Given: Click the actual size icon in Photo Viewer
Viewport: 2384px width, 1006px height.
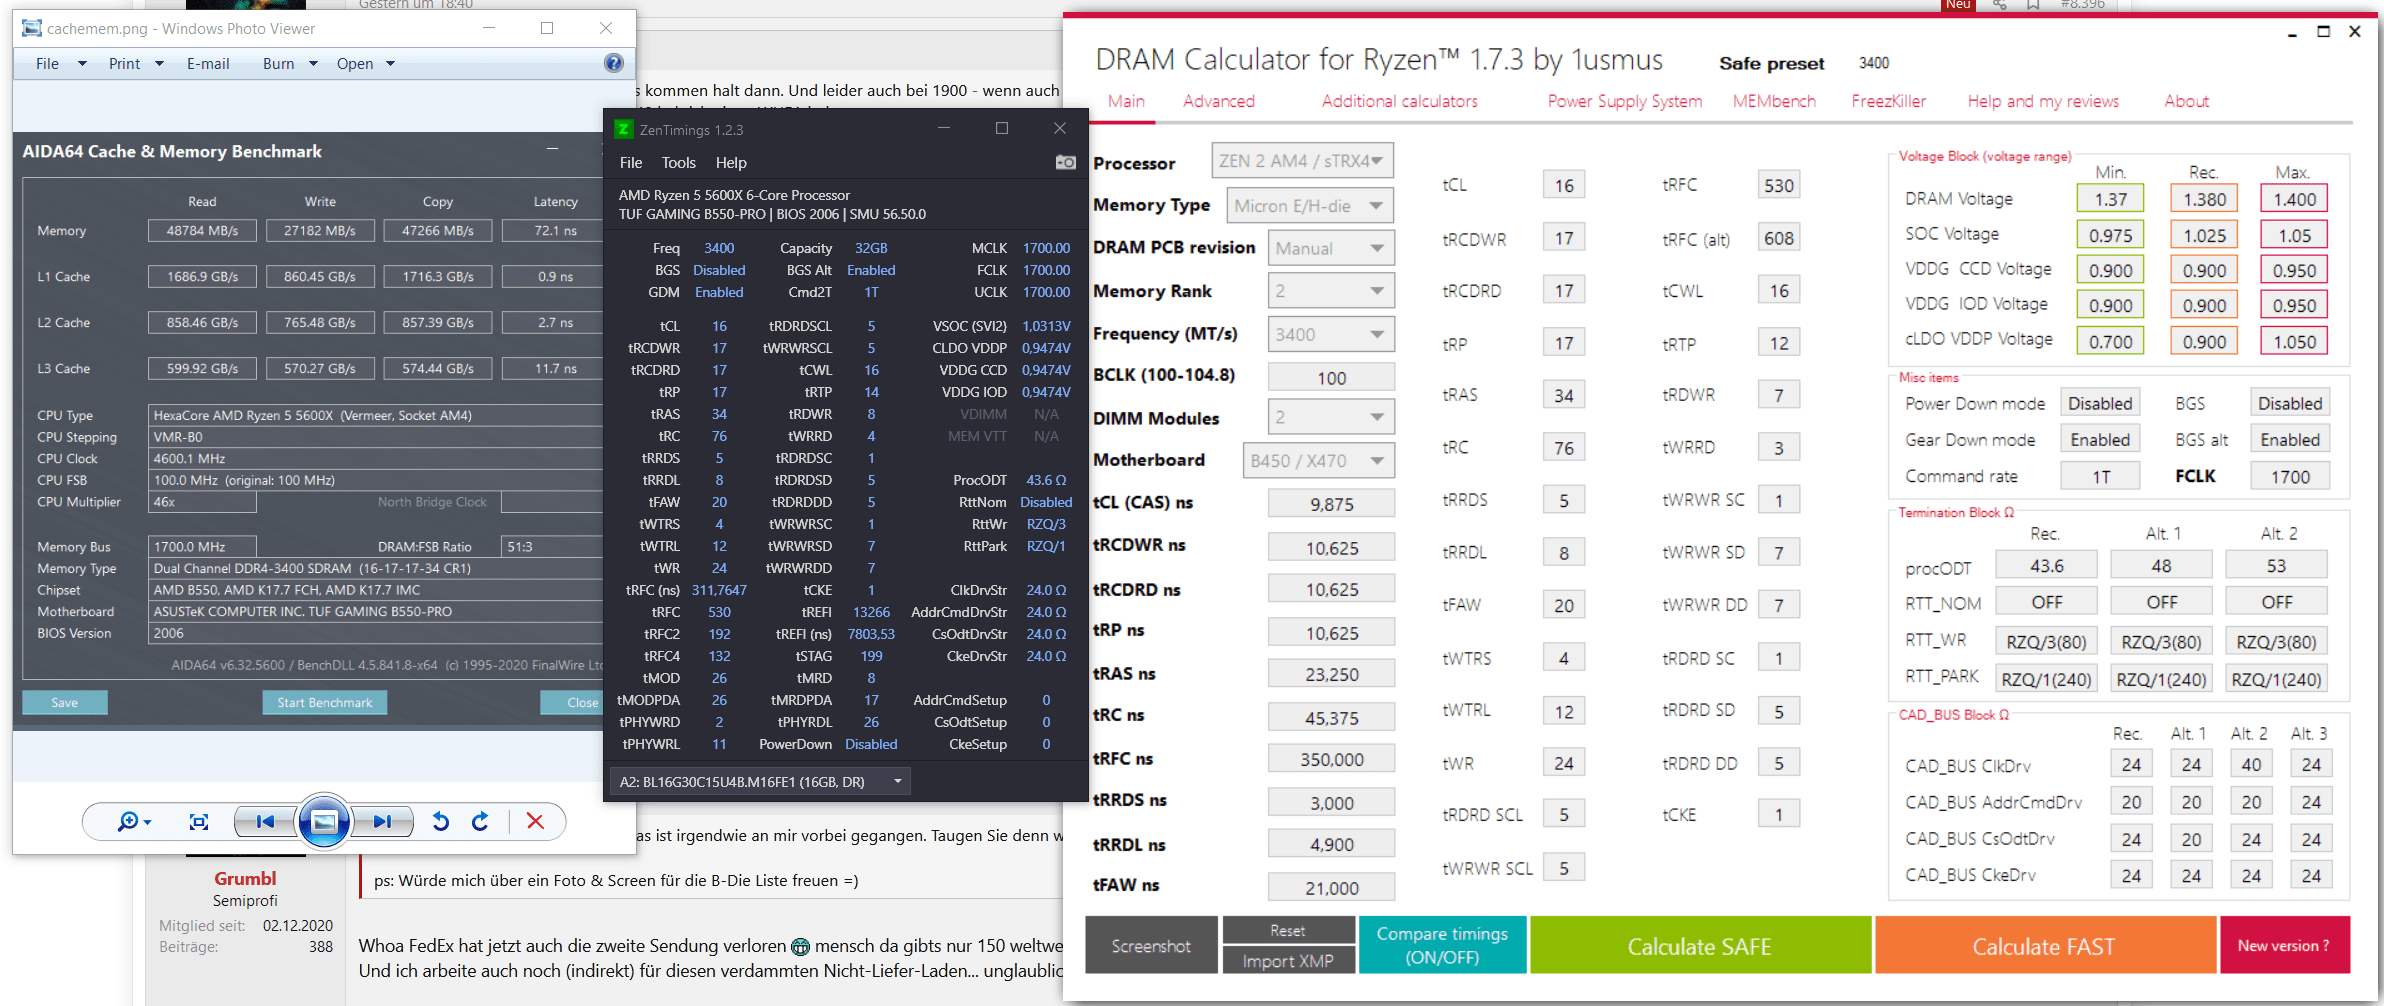Looking at the screenshot, I should 199,822.
